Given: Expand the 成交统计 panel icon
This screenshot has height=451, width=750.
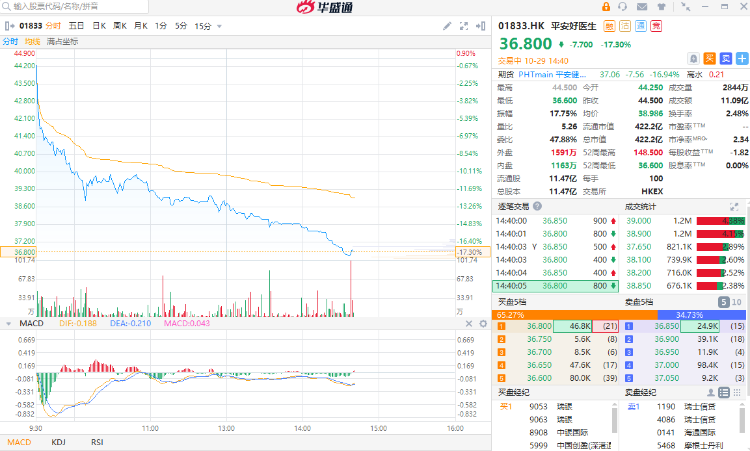Looking at the screenshot, I should click(734, 207).
